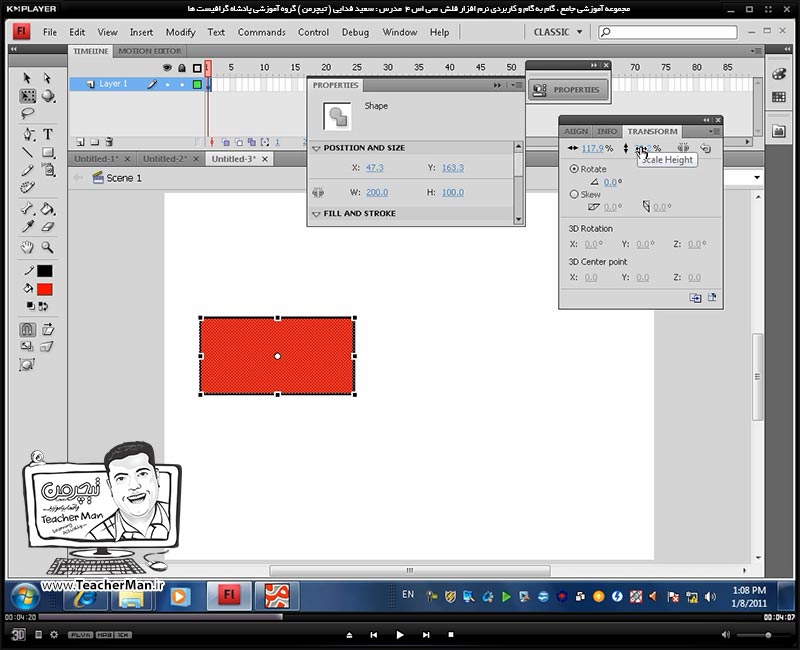
Task: Open the CLASSIC workspace dropdown
Action: coord(558,32)
